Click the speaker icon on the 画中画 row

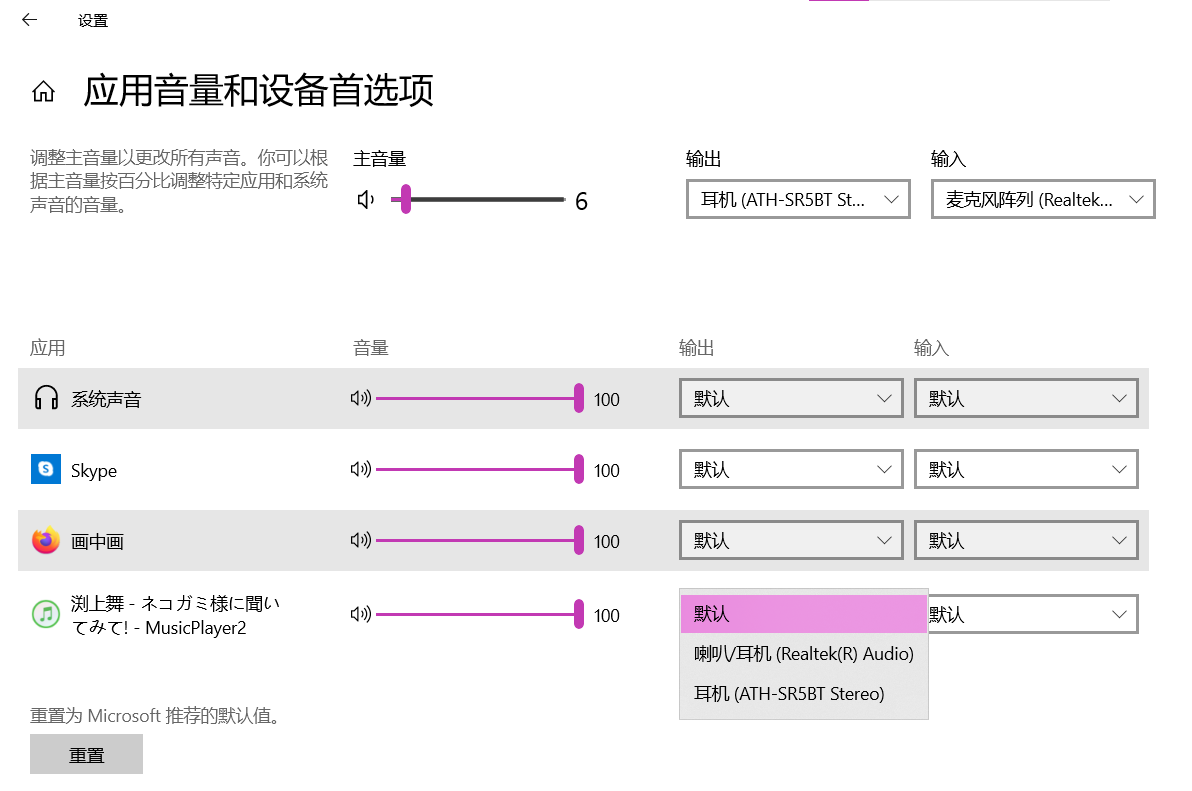362,541
